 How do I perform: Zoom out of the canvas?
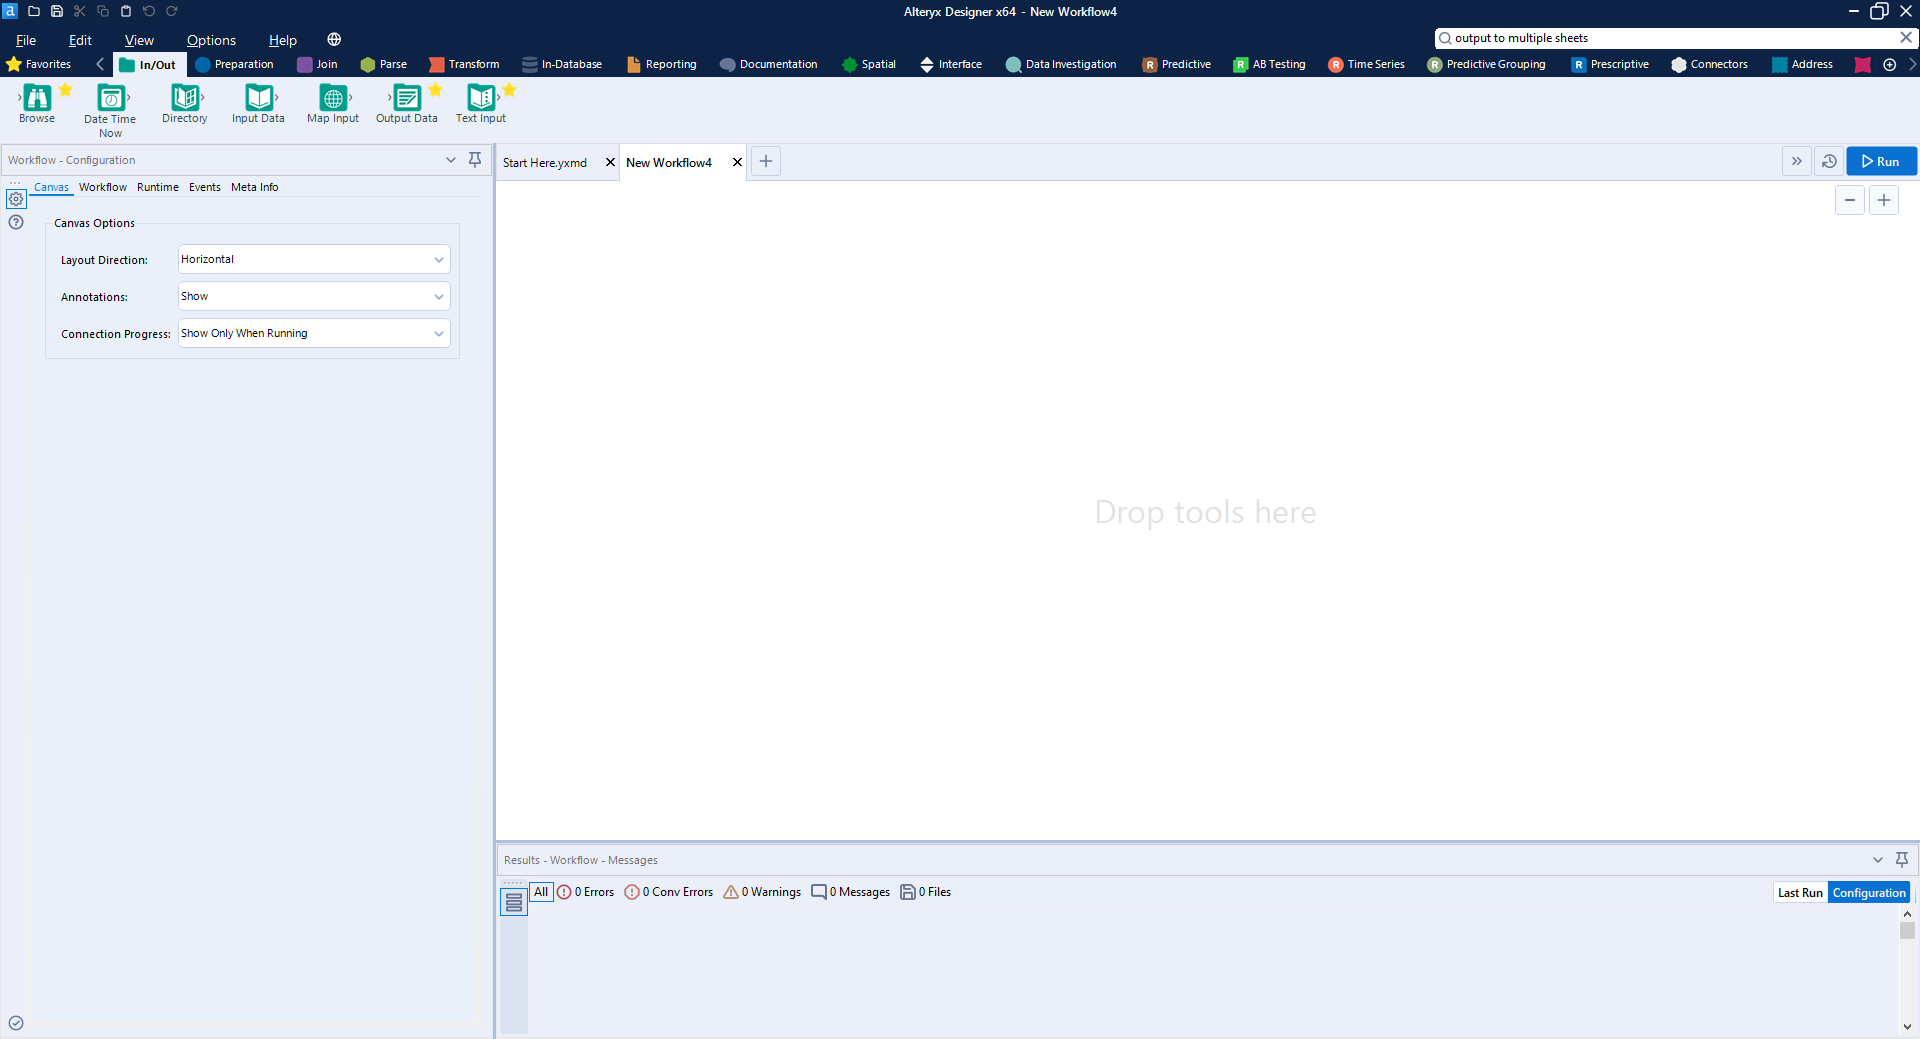point(1850,200)
